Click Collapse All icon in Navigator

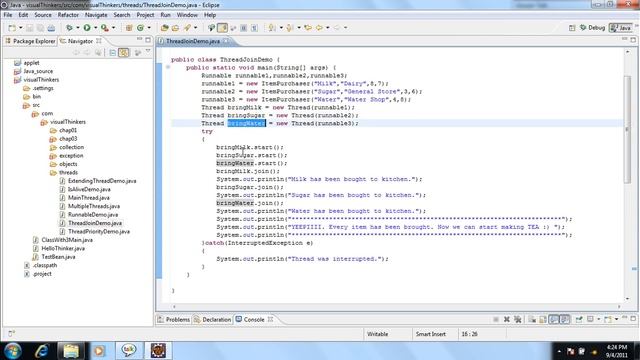(113, 53)
